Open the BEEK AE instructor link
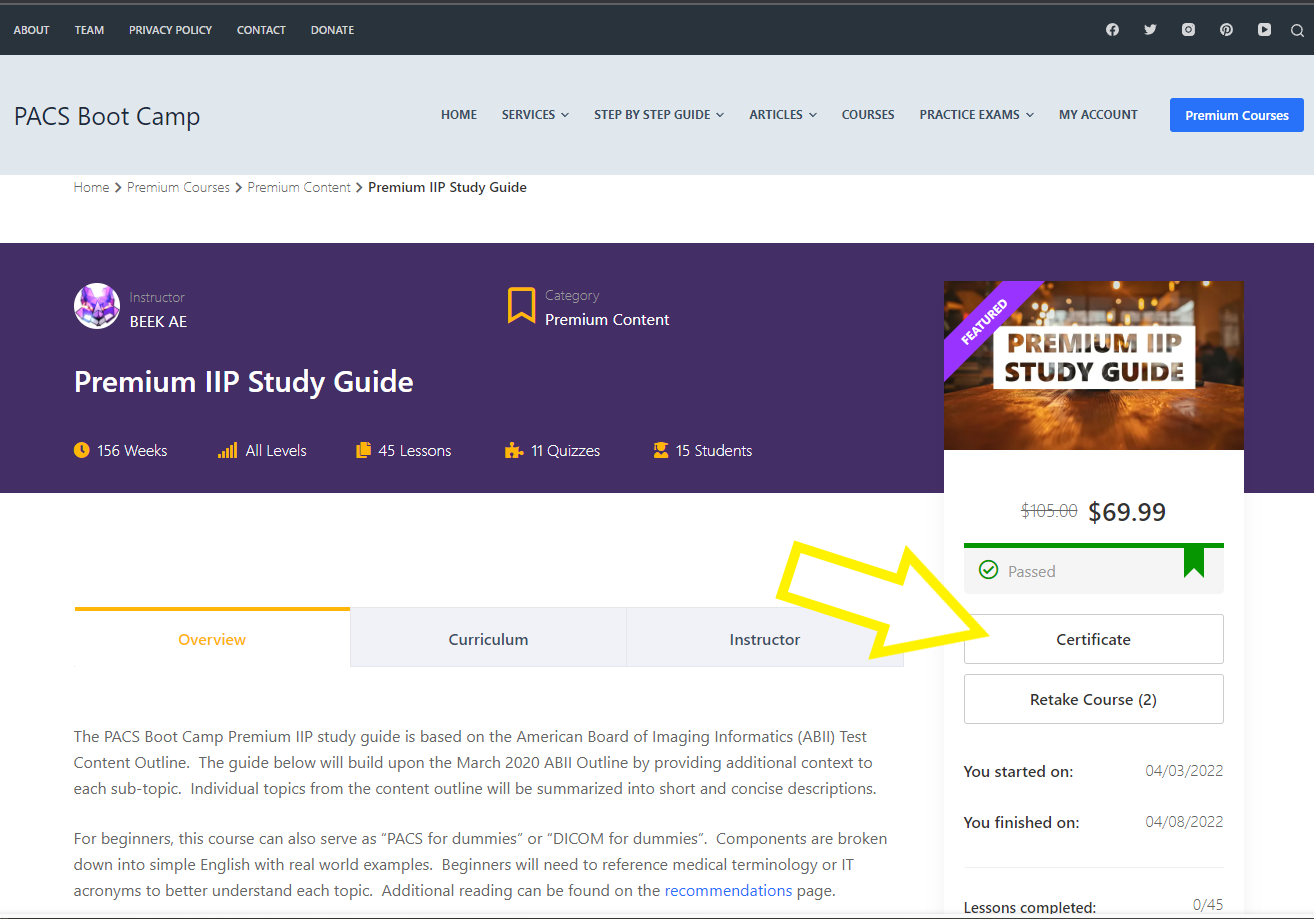The width and height of the screenshot is (1314, 919). [x=158, y=321]
